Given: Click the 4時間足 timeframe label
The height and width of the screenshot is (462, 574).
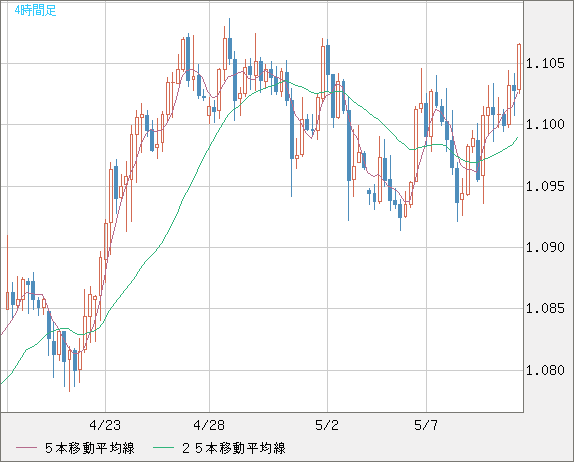Looking at the screenshot, I should coord(36,10).
